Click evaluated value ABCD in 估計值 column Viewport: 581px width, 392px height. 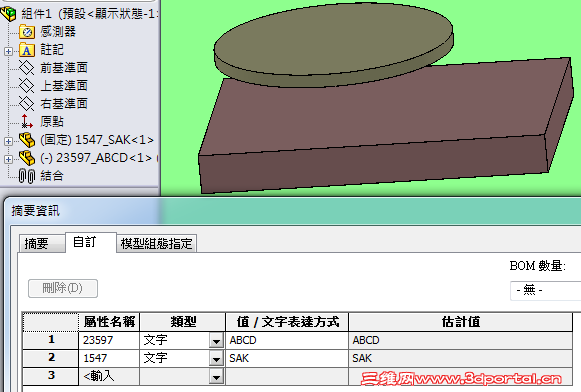click(461, 340)
